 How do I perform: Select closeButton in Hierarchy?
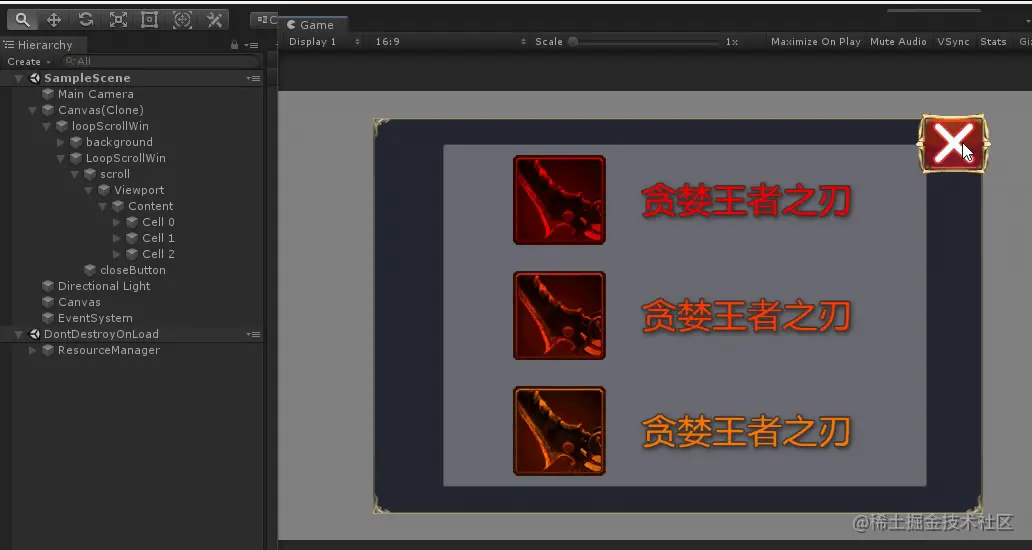pyautogui.click(x=132, y=270)
